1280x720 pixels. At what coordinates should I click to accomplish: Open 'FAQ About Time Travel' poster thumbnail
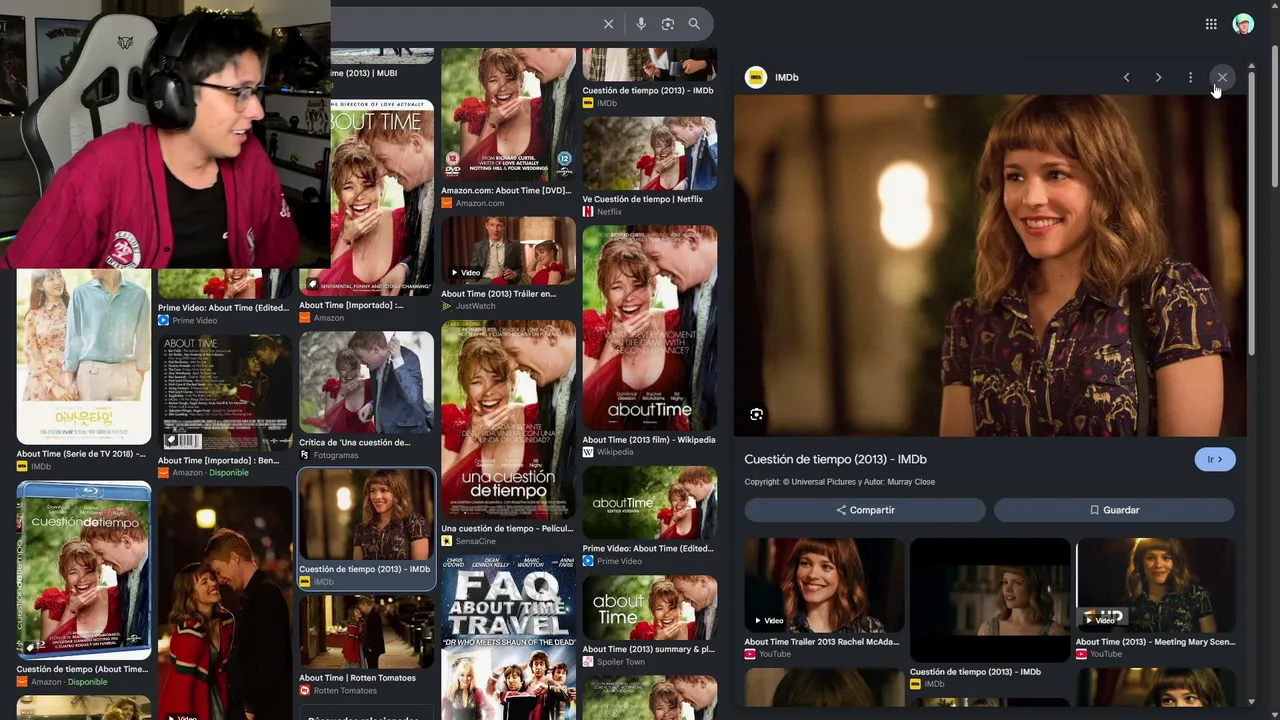pos(508,638)
